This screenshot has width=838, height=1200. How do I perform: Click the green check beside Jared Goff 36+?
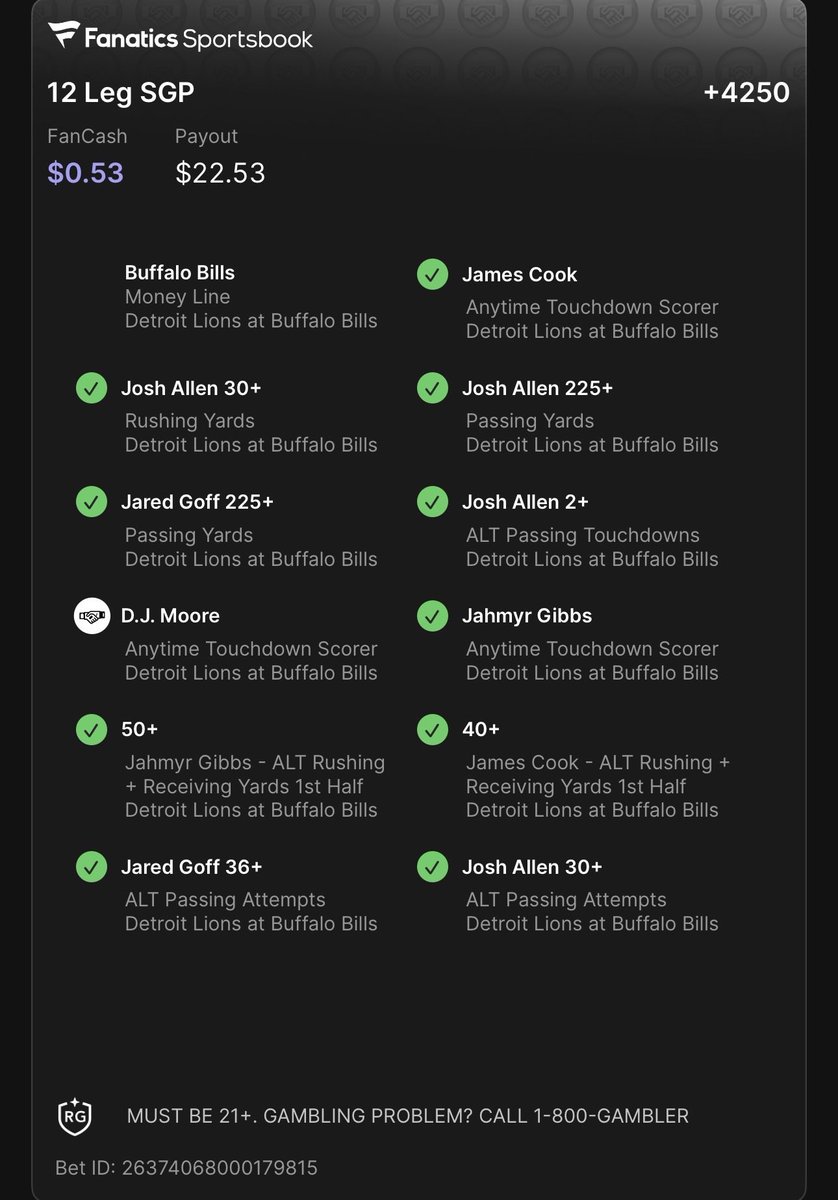(x=91, y=867)
